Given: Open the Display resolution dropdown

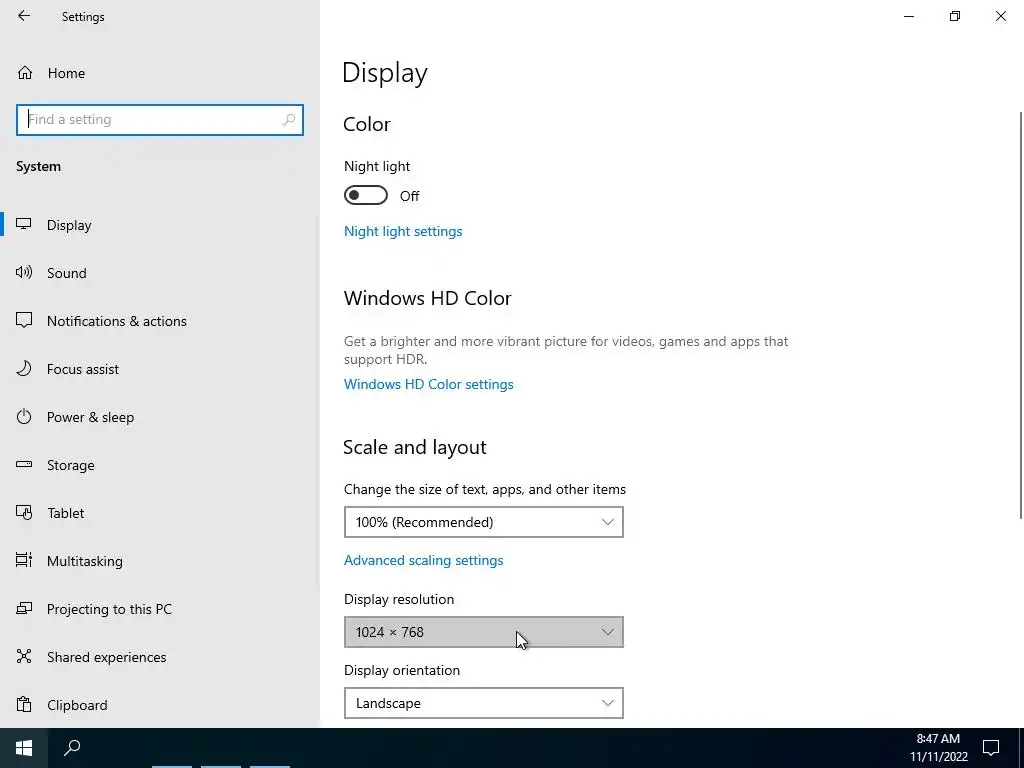Looking at the screenshot, I should (484, 632).
